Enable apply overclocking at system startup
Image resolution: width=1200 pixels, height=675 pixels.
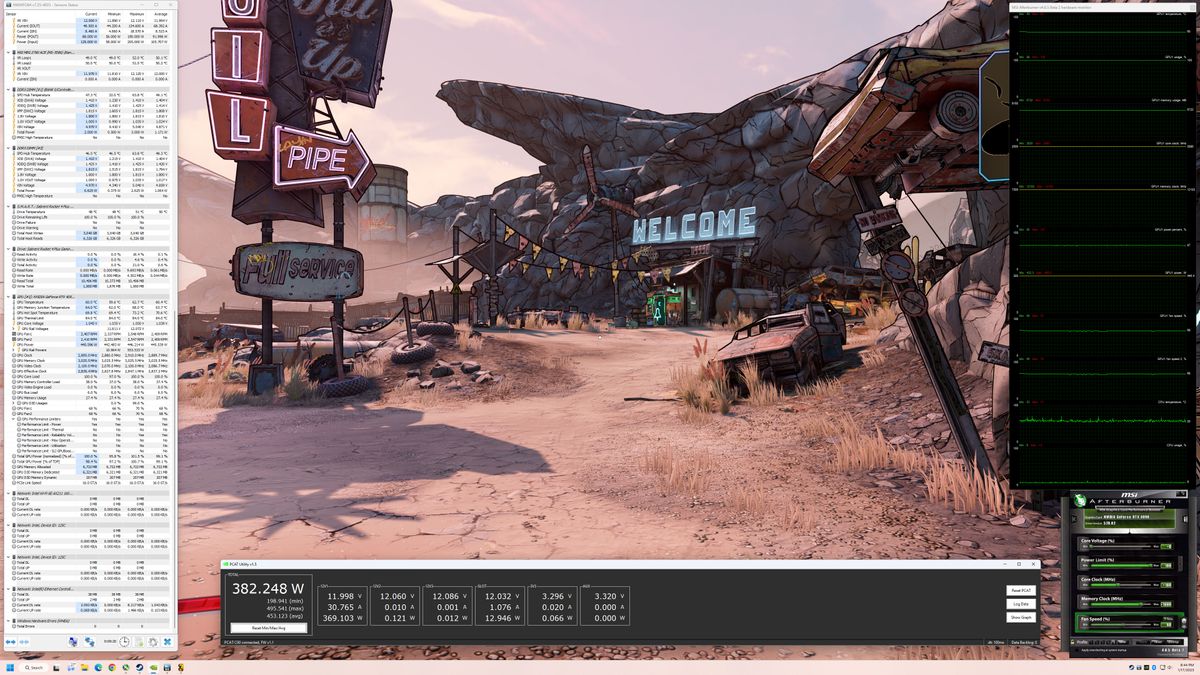[x=1077, y=650]
